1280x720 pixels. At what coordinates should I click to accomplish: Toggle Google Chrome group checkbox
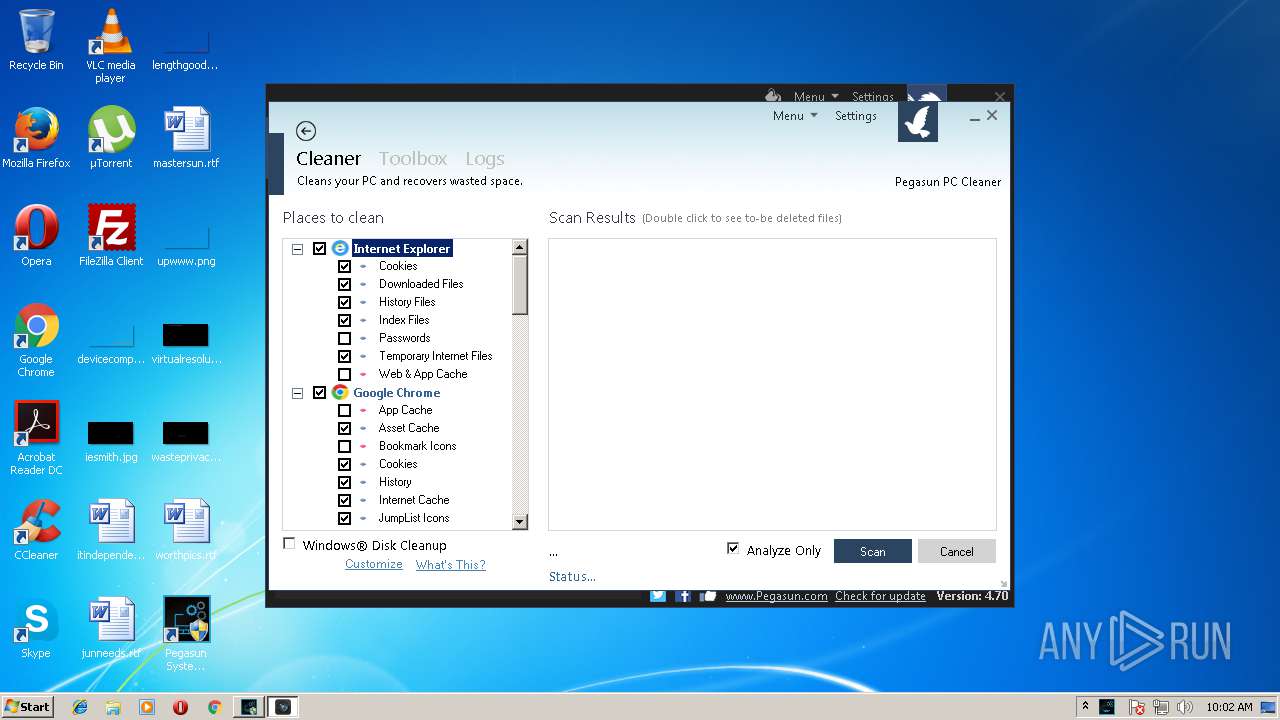point(320,393)
